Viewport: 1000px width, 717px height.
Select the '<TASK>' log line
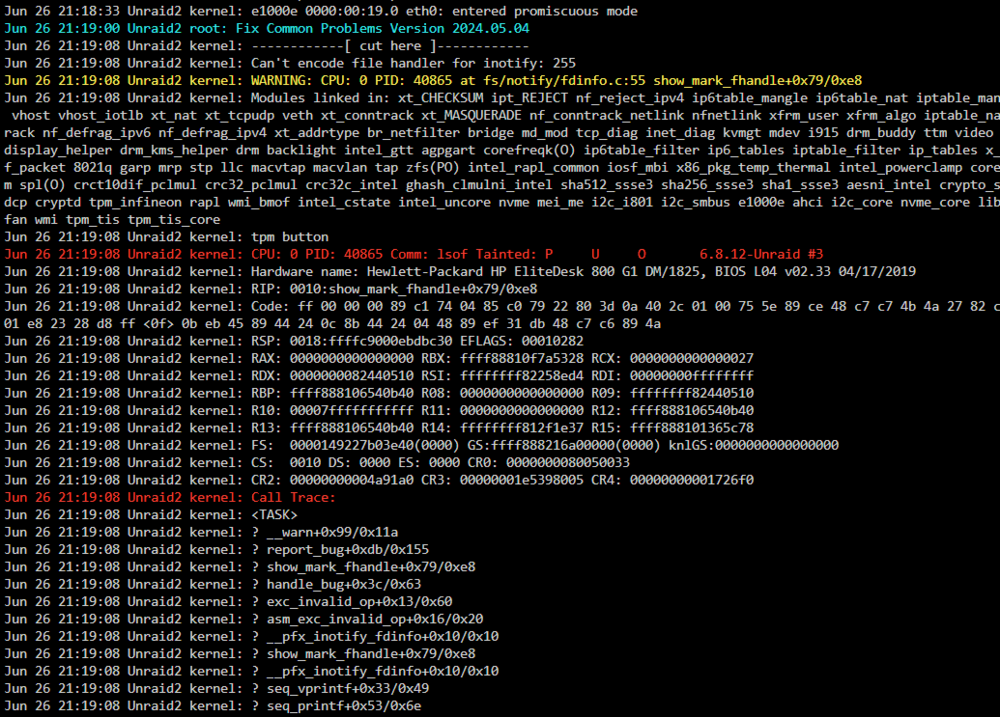point(151,514)
